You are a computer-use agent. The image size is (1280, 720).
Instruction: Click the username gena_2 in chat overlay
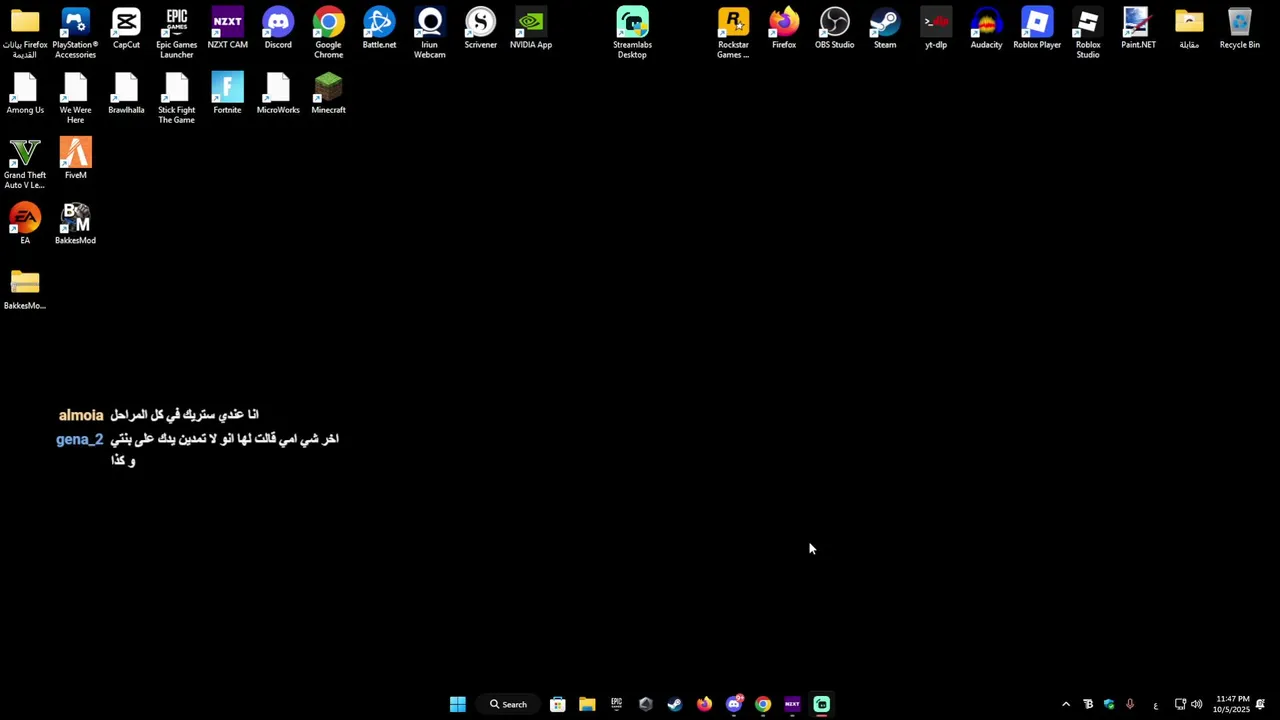pyautogui.click(x=80, y=439)
